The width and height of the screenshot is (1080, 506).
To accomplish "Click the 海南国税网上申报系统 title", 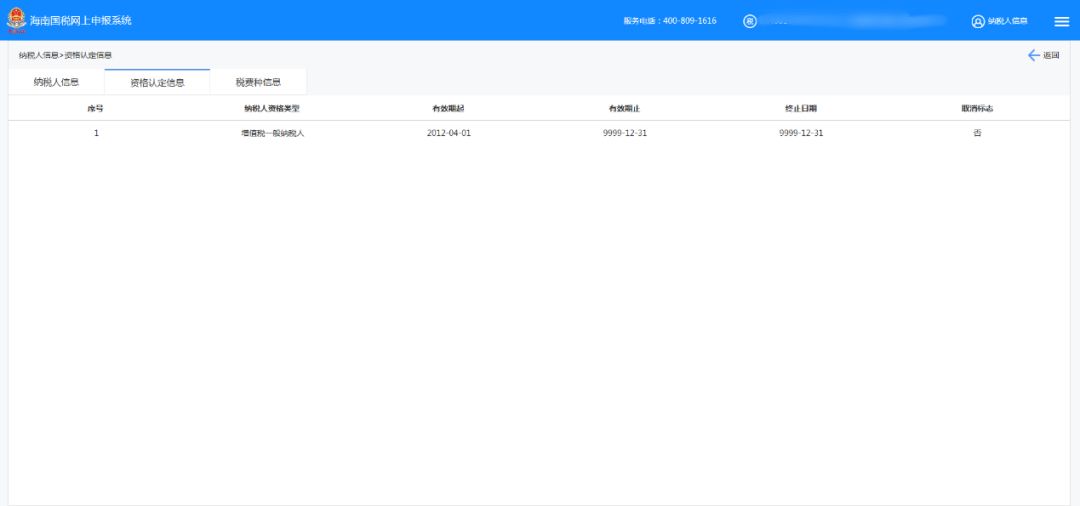I will pyautogui.click(x=81, y=21).
